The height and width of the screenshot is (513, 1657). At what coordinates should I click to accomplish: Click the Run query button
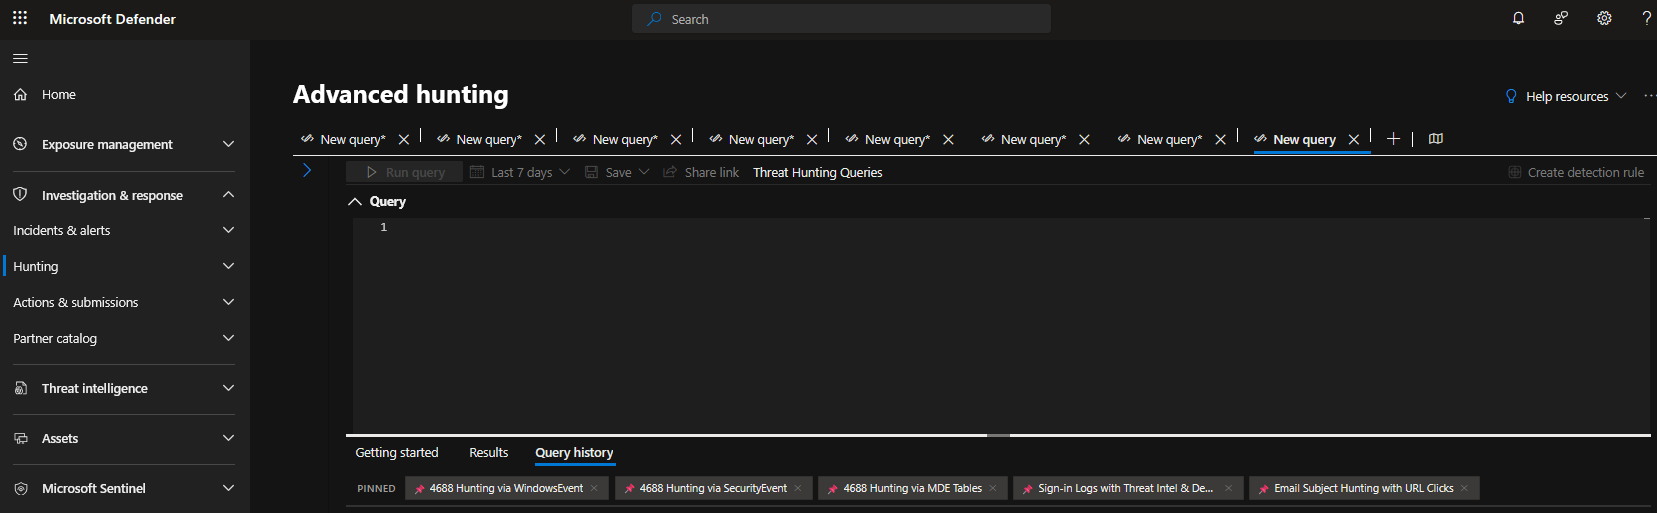tap(405, 172)
